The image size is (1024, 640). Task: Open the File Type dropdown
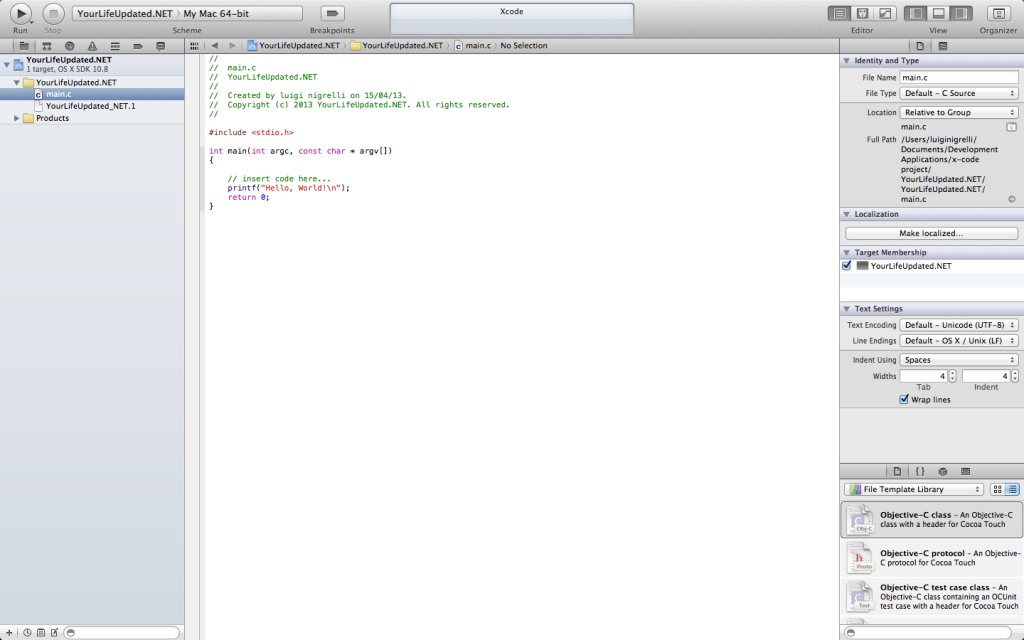958,93
